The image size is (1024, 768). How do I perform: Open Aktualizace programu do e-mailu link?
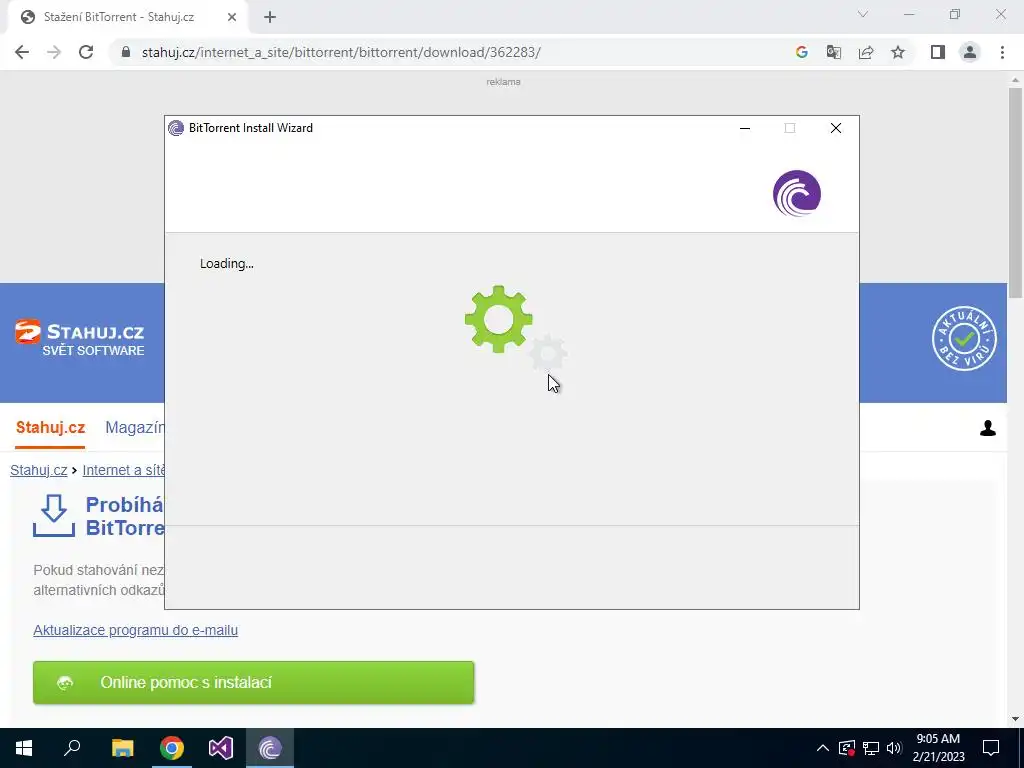click(135, 630)
